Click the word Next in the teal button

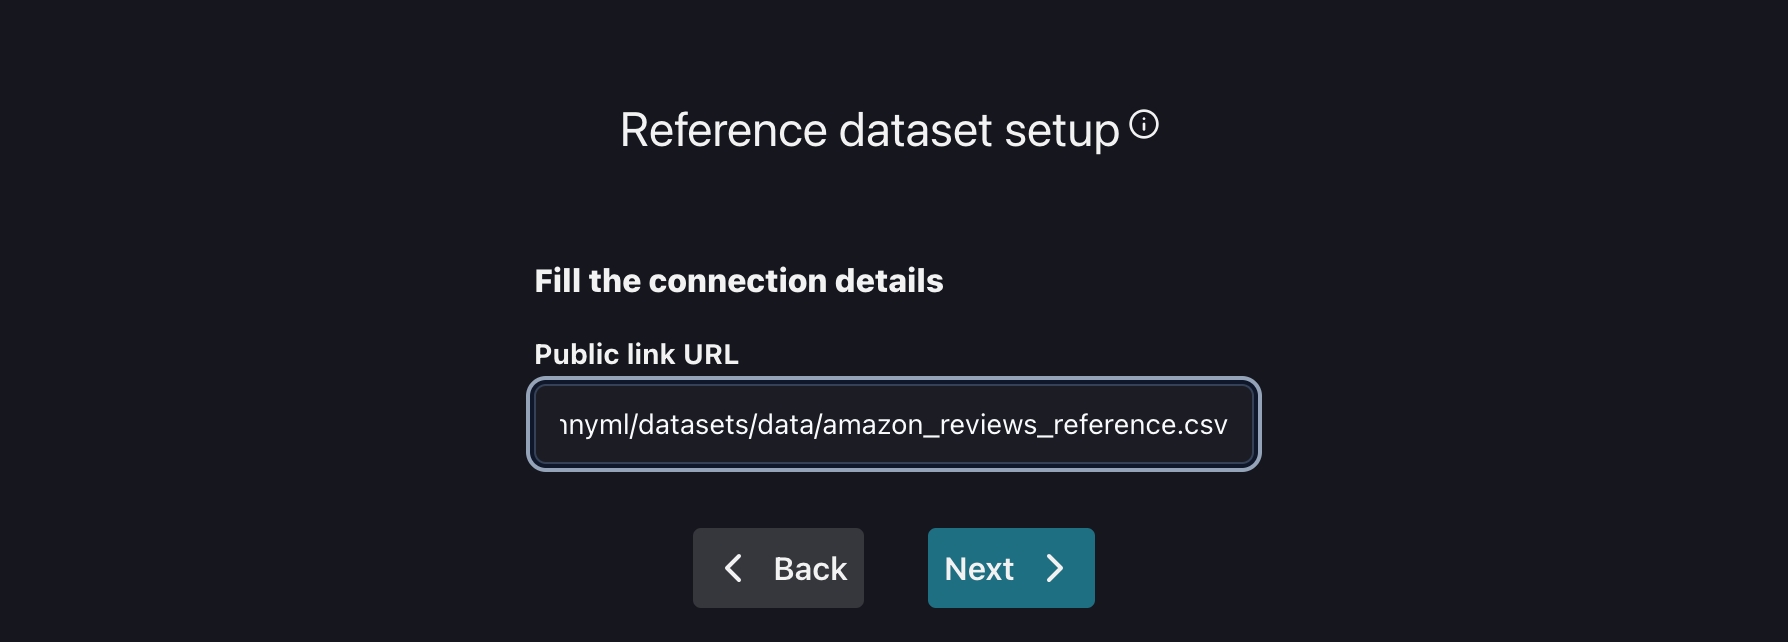point(979,569)
